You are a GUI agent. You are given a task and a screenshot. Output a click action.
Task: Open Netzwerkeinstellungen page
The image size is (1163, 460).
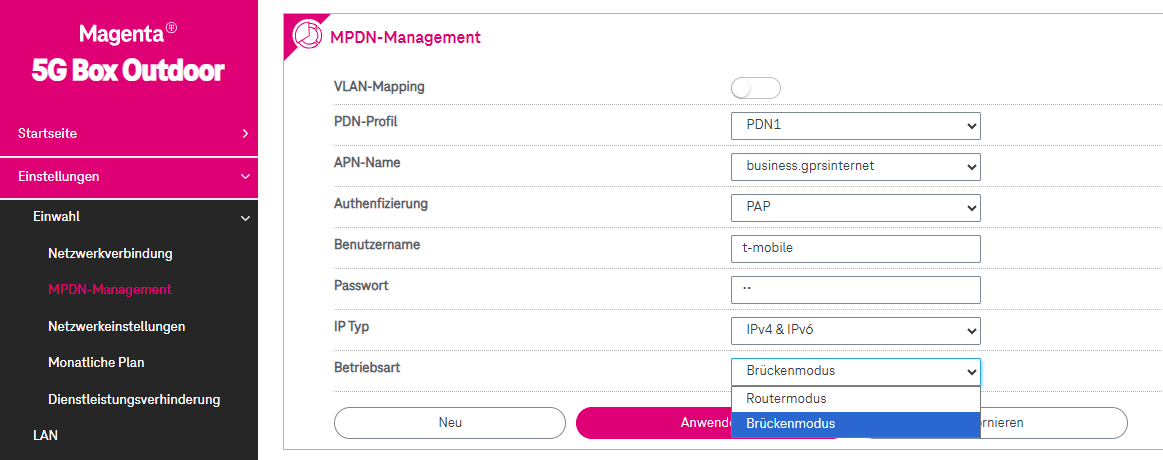click(116, 326)
